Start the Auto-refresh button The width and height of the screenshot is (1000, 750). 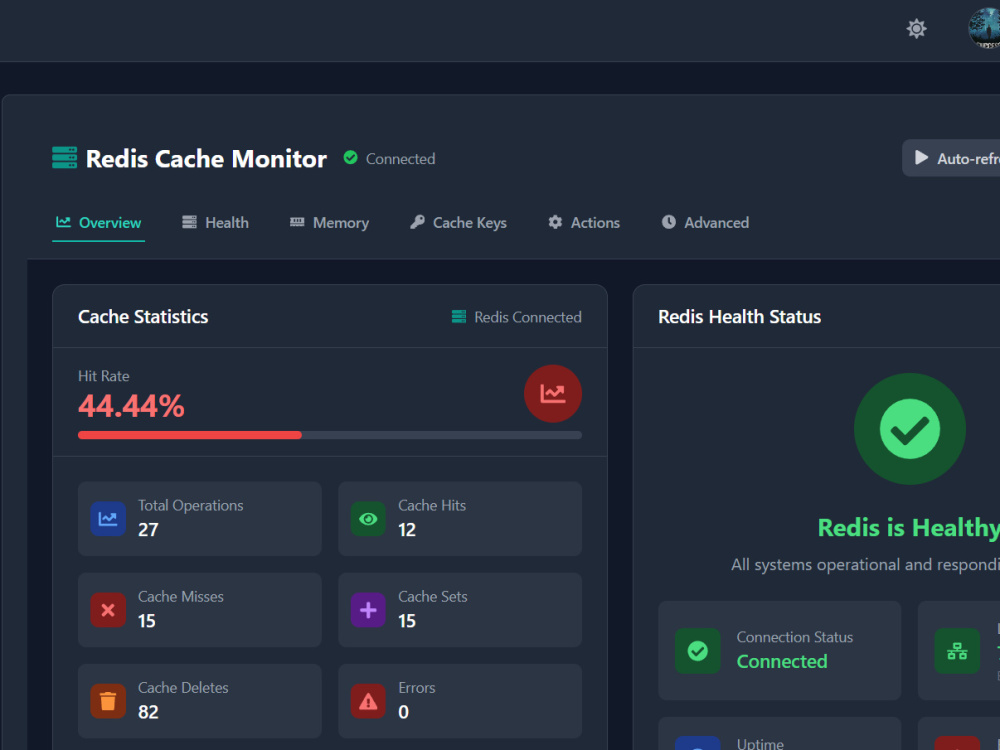(x=951, y=158)
